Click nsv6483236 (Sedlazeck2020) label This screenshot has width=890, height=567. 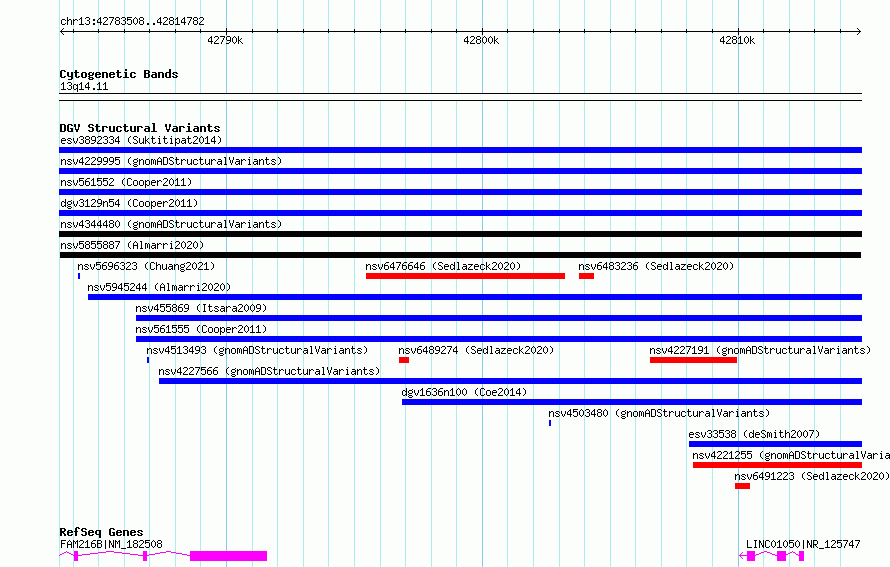point(656,266)
